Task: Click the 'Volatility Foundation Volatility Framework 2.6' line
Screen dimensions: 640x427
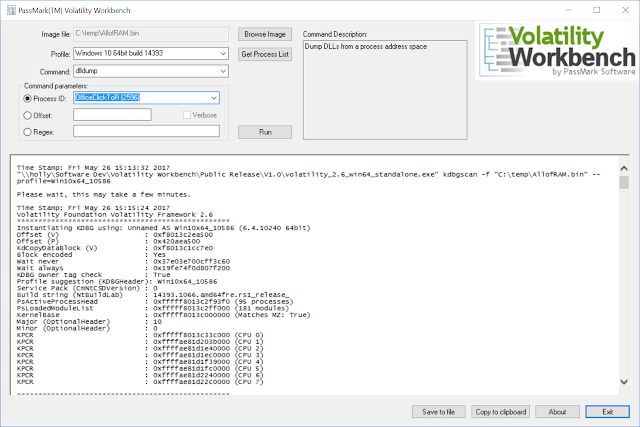Action: [115, 214]
